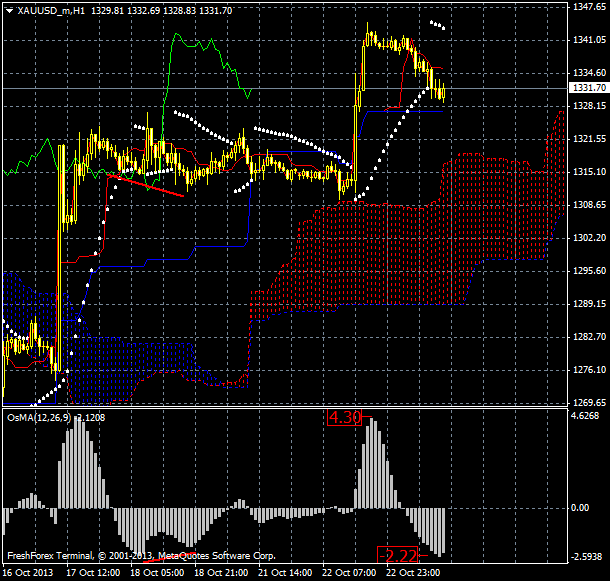The width and height of the screenshot is (610, 581).
Task: Click the 1302.20 price scale value
Action: 585,238
